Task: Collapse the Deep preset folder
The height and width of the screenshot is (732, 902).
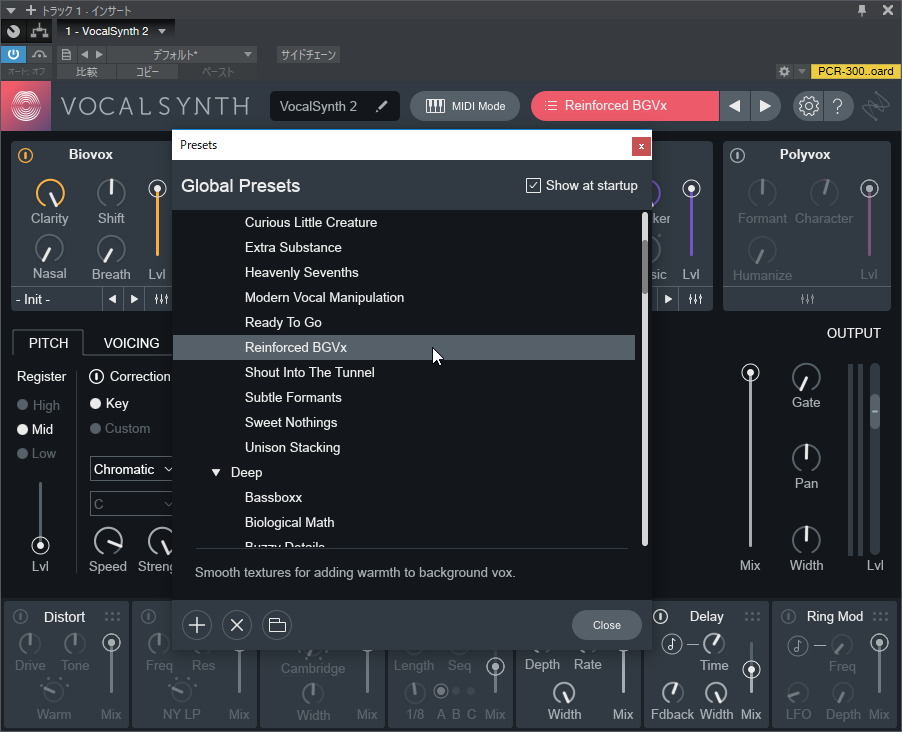Action: click(x=216, y=472)
